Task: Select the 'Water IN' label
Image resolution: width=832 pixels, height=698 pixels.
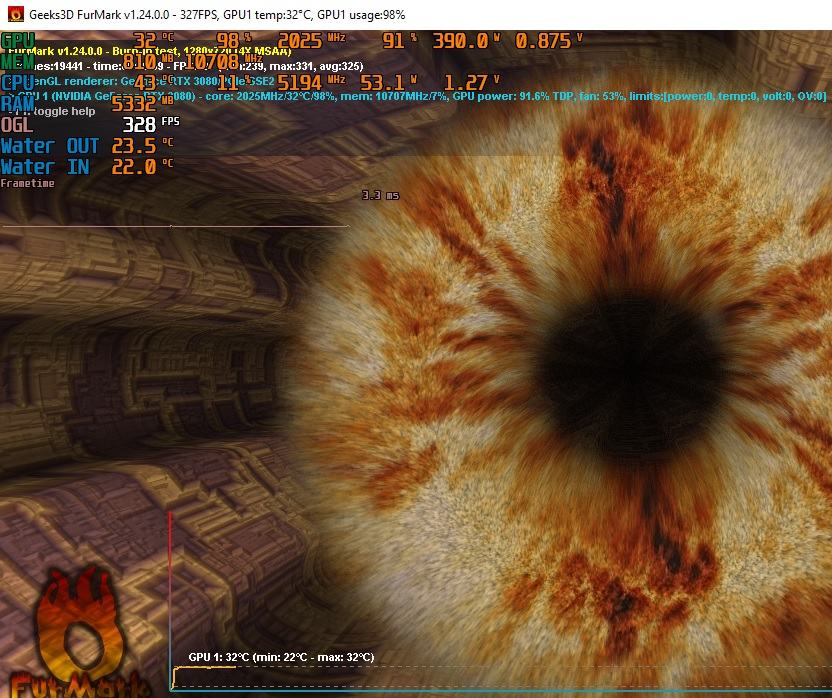Action: click(45, 167)
